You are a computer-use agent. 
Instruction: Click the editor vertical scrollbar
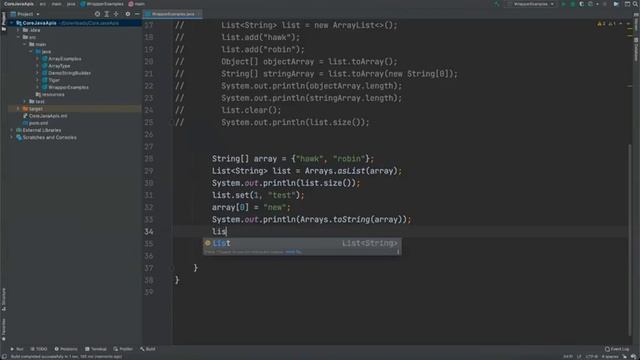(x=630, y=240)
